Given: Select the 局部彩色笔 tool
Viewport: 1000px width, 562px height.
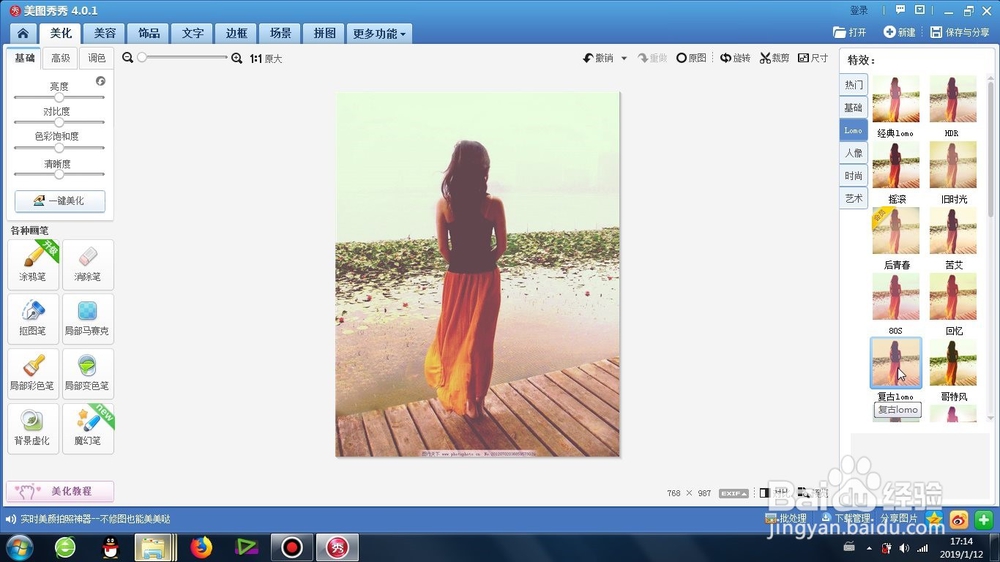Looking at the screenshot, I should pos(33,373).
